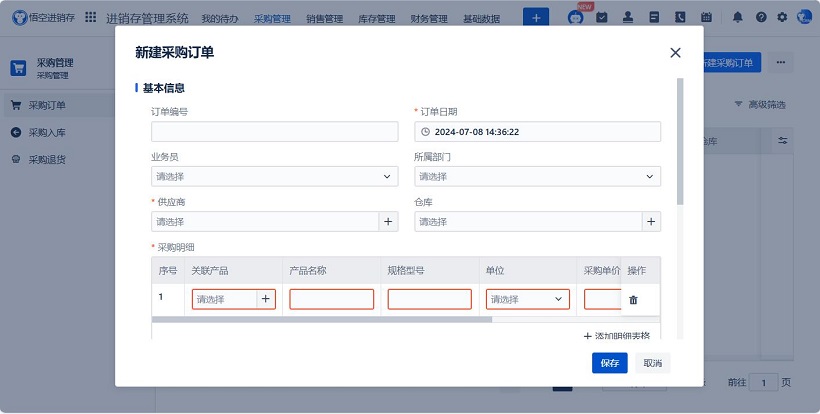Click the 新建采购订单 button behind the dialog
Viewport: 820px width, 414px height.
731,63
